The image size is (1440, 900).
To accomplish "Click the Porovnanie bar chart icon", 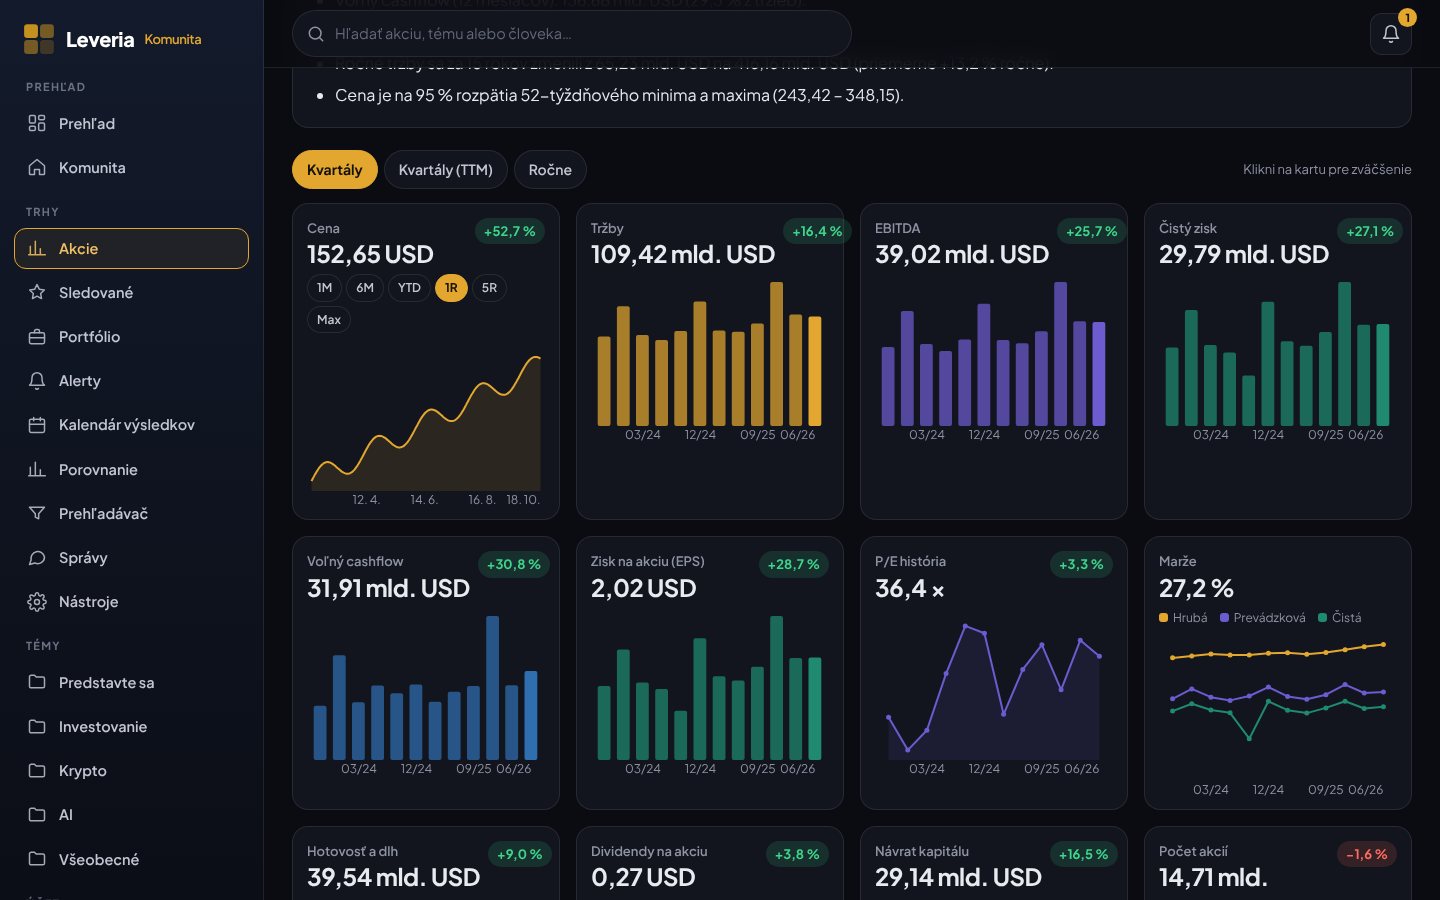I will point(37,469).
